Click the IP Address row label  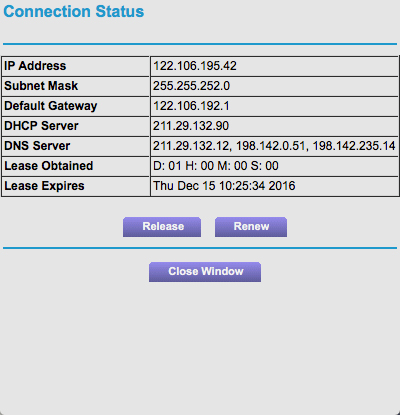click(x=35, y=66)
